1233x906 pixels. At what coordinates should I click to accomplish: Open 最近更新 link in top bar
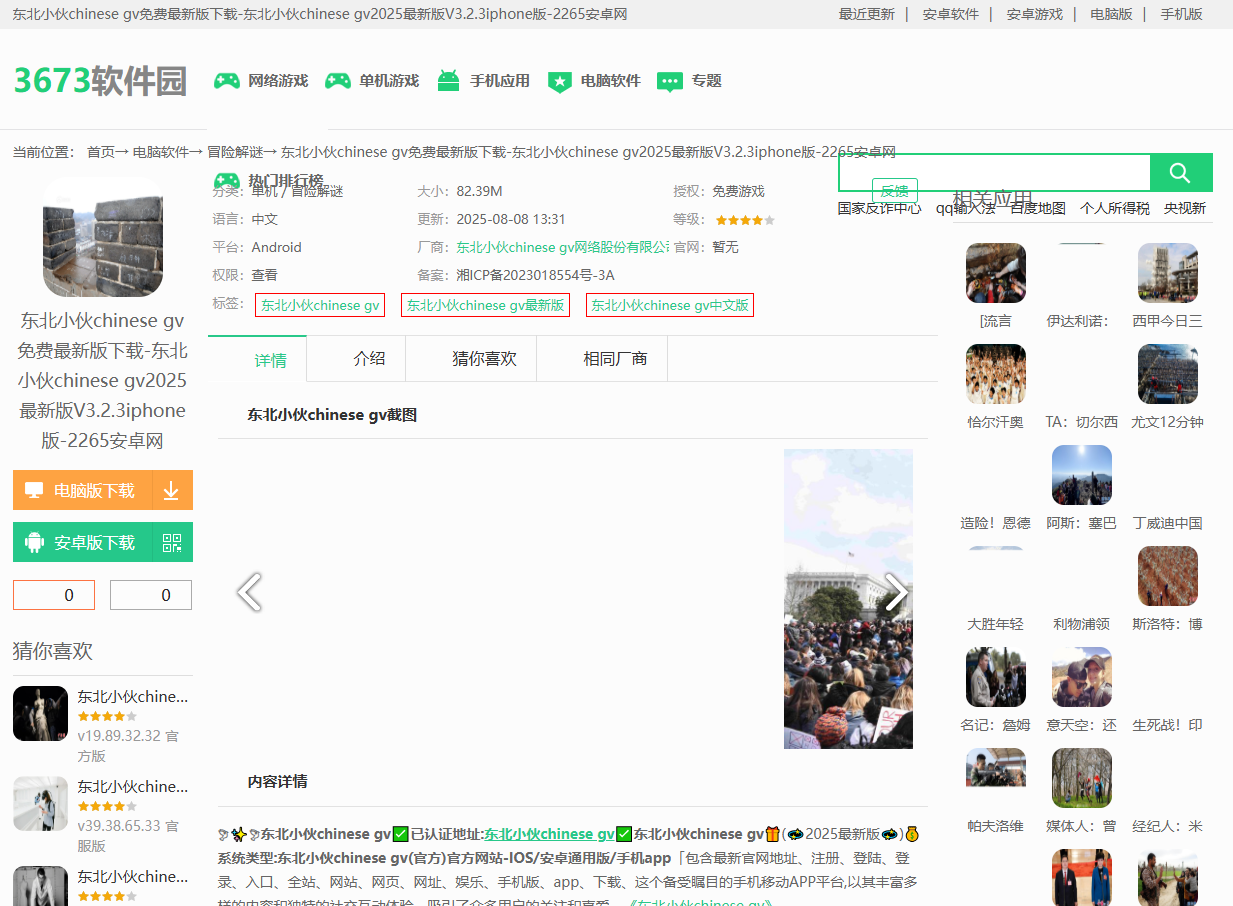(866, 14)
